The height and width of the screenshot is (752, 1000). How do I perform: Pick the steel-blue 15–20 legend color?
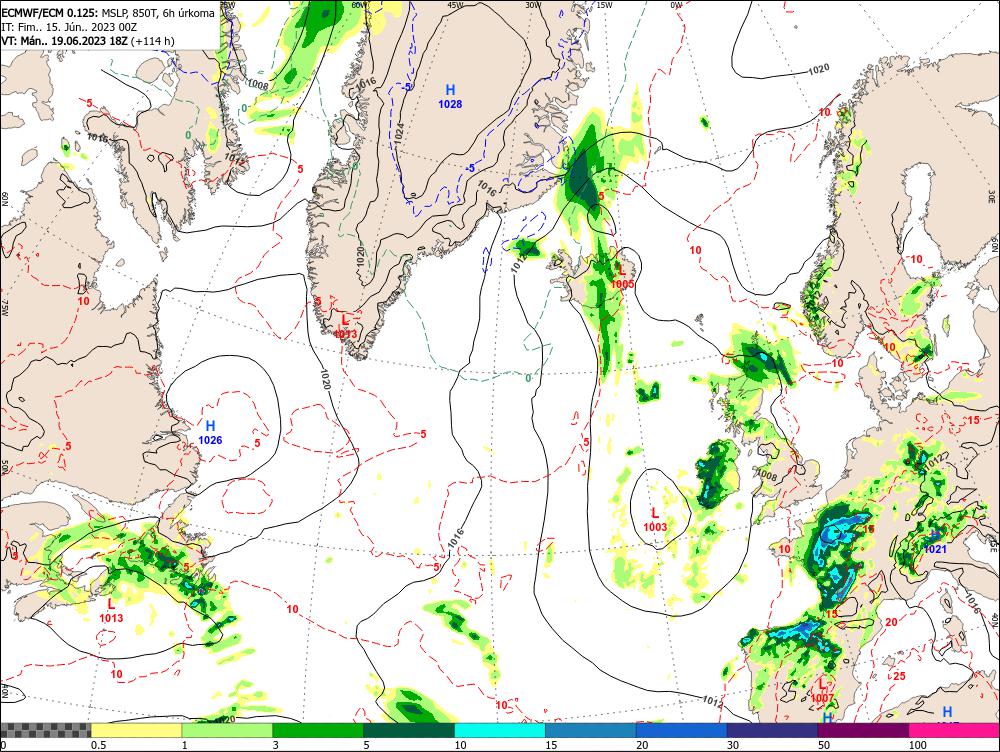point(591,730)
